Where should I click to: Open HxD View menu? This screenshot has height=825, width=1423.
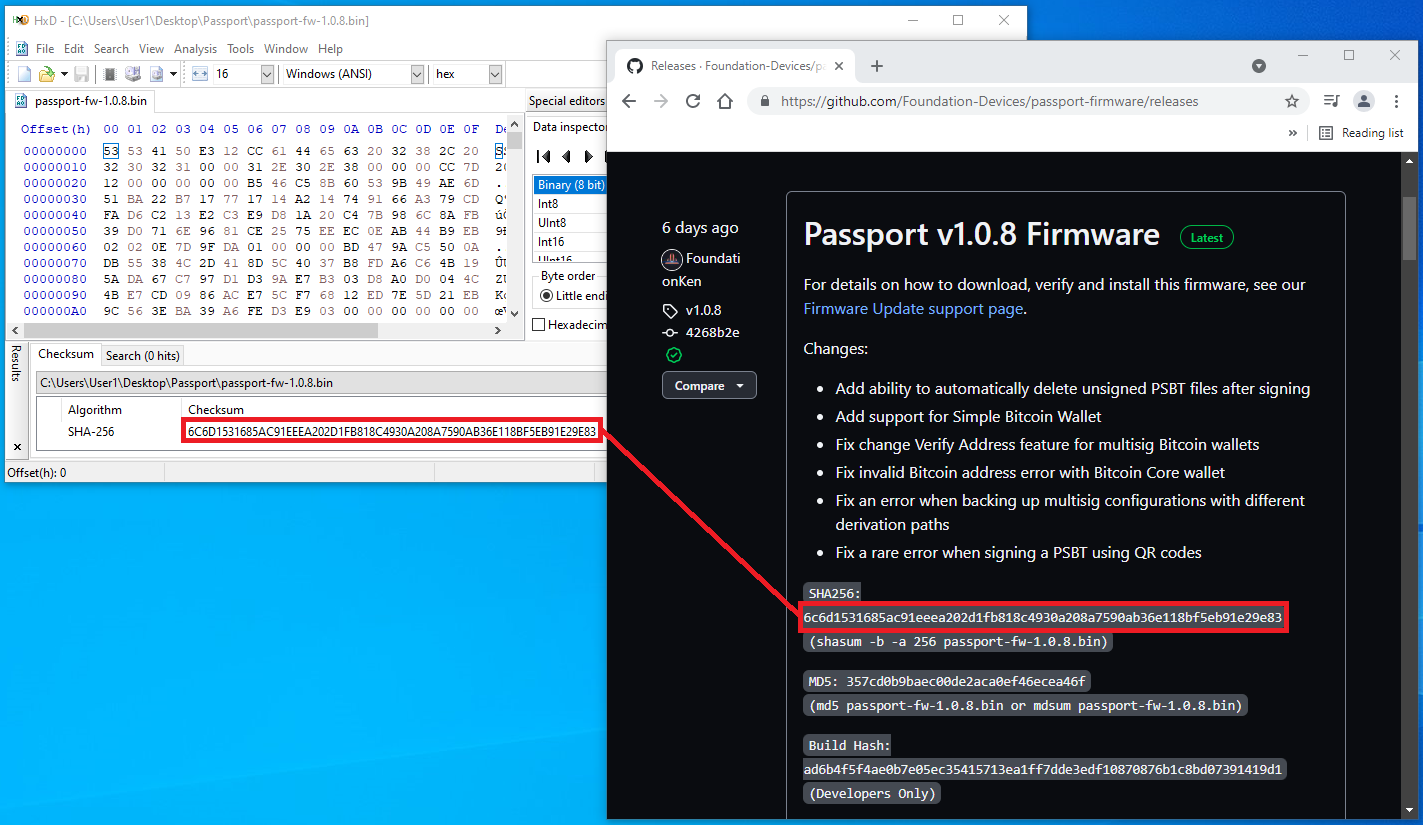151,48
